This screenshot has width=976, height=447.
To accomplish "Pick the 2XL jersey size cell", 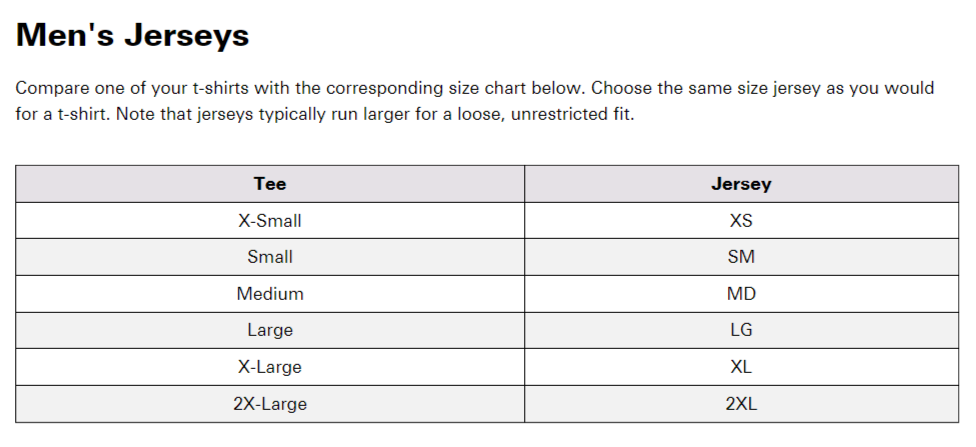I will click(x=741, y=404).
